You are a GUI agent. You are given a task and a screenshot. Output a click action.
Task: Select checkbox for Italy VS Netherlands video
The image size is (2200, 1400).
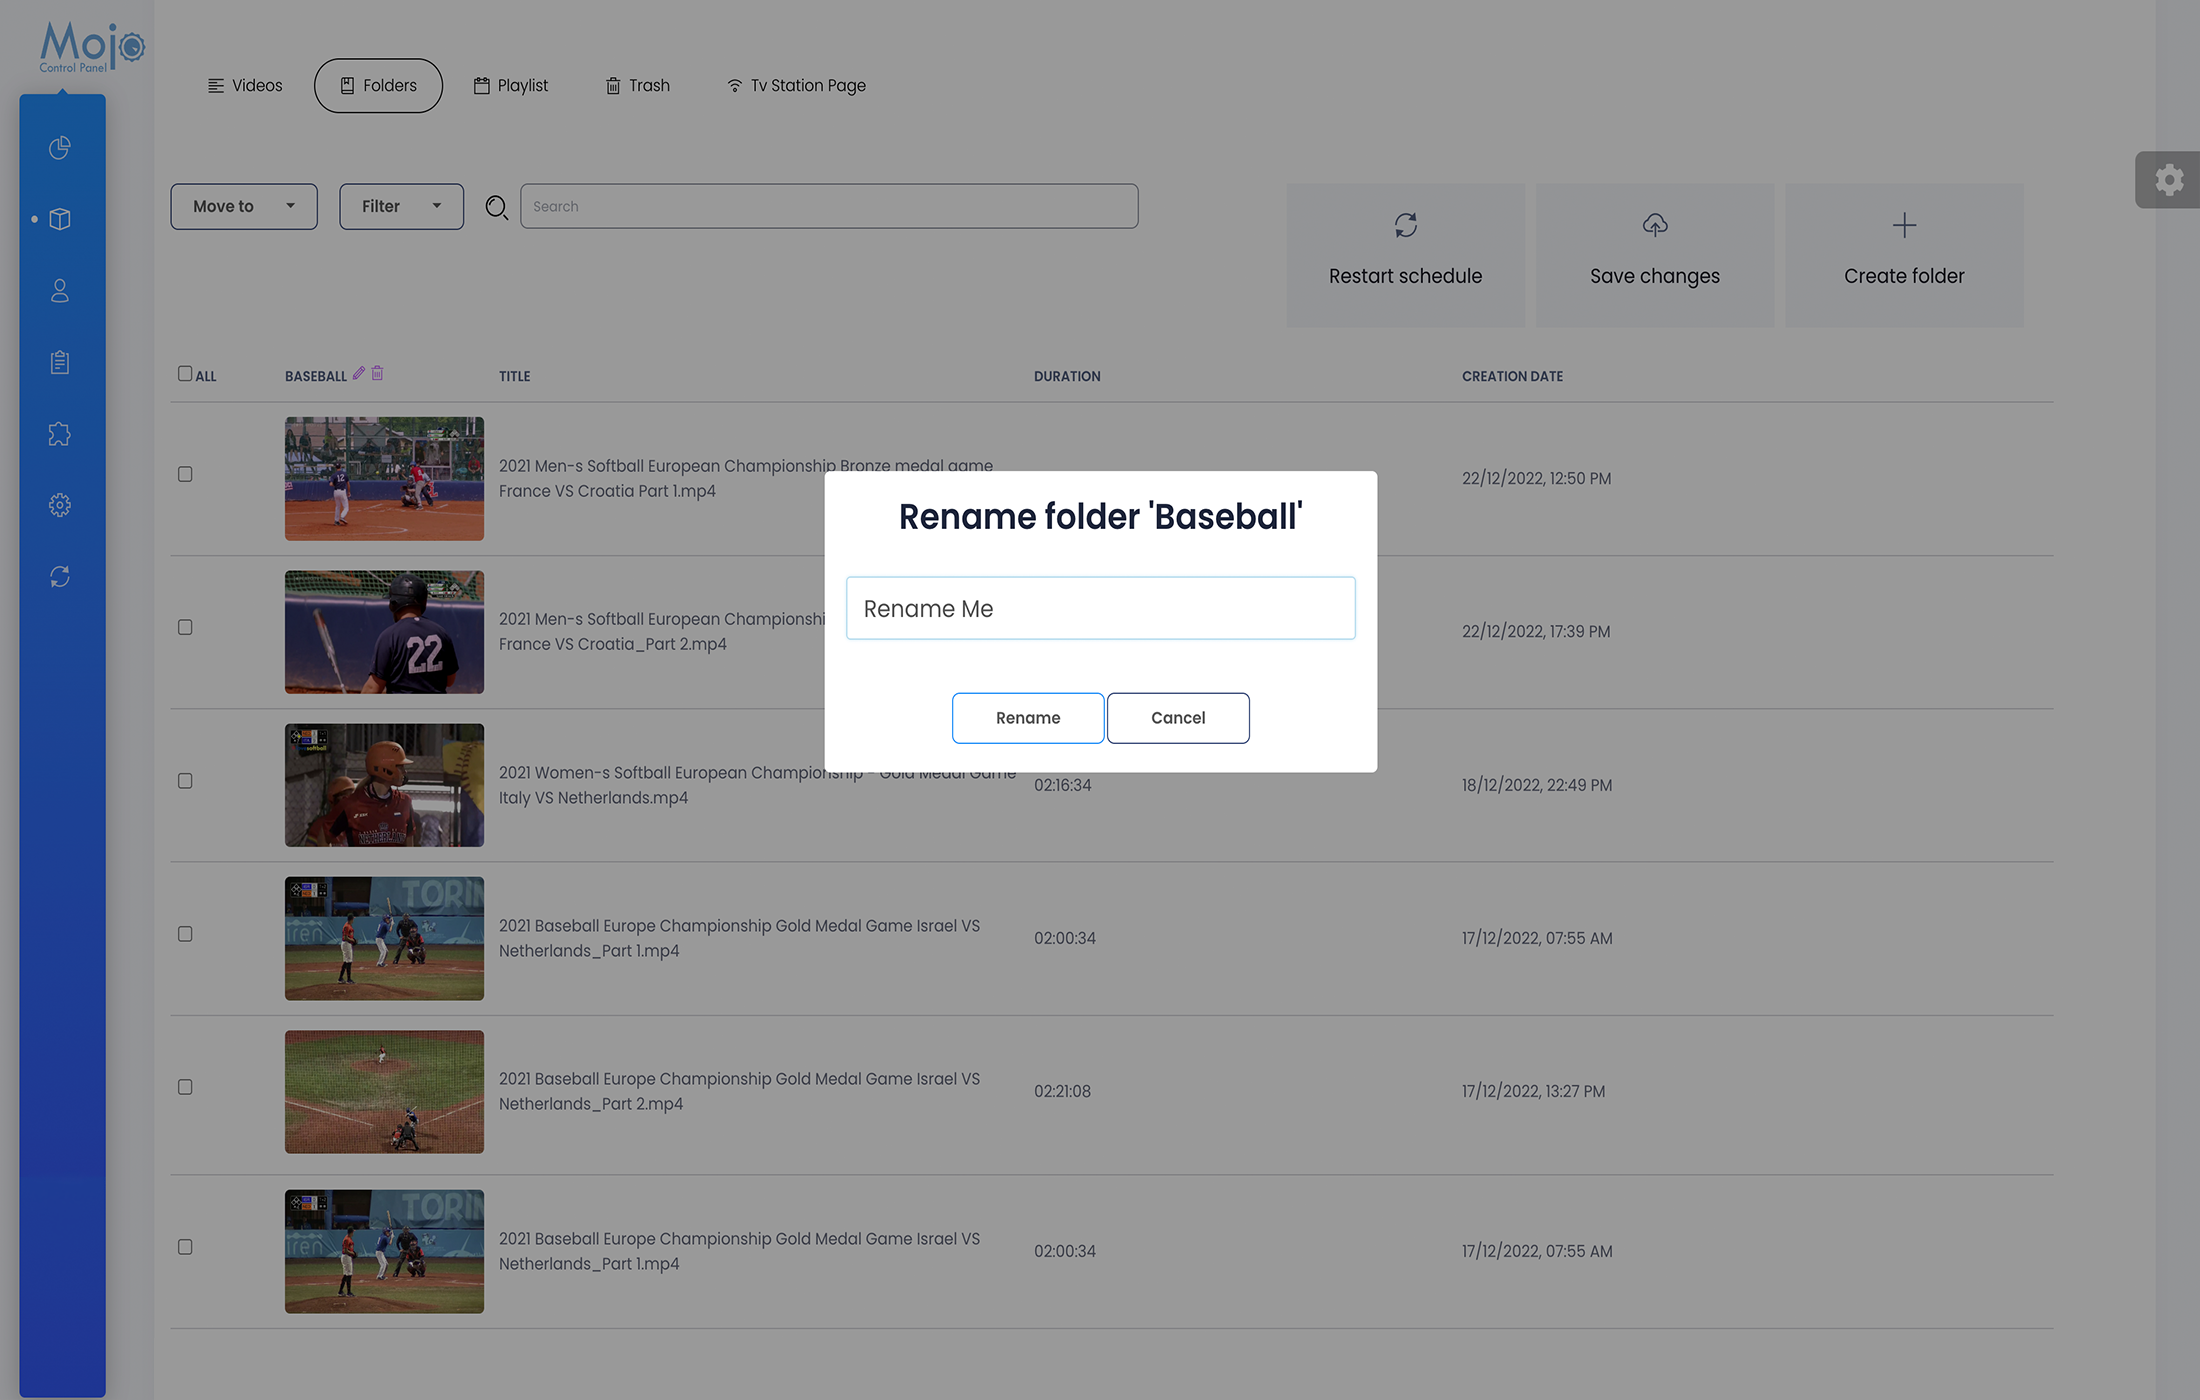point(185,781)
